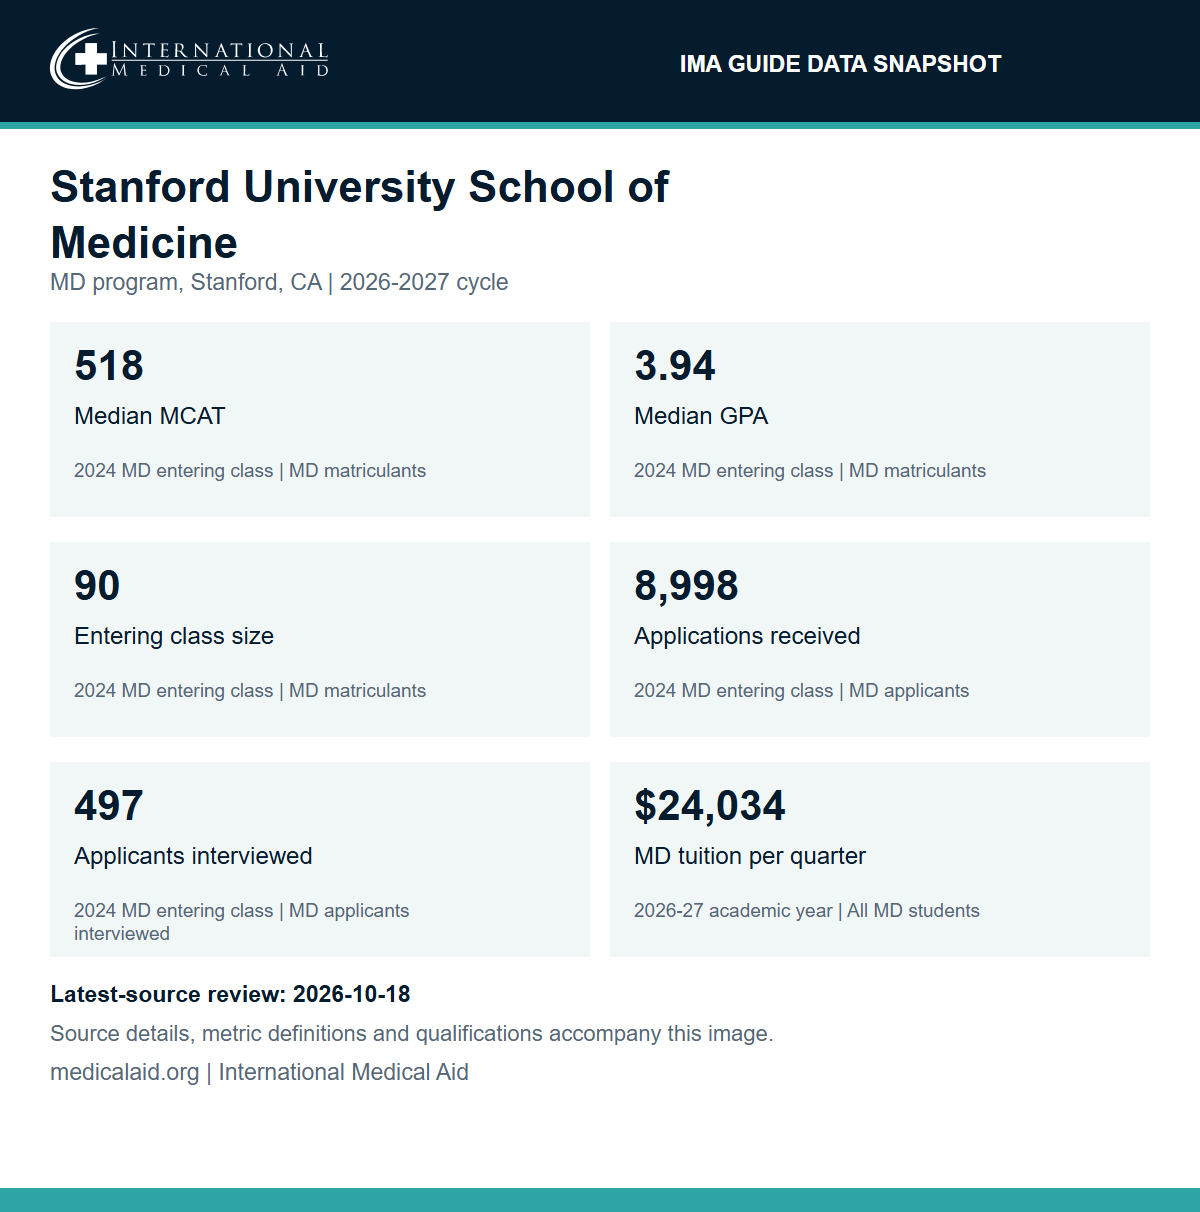Click the Median MCAT label
Screen dimensions: 1200x1212
point(150,416)
